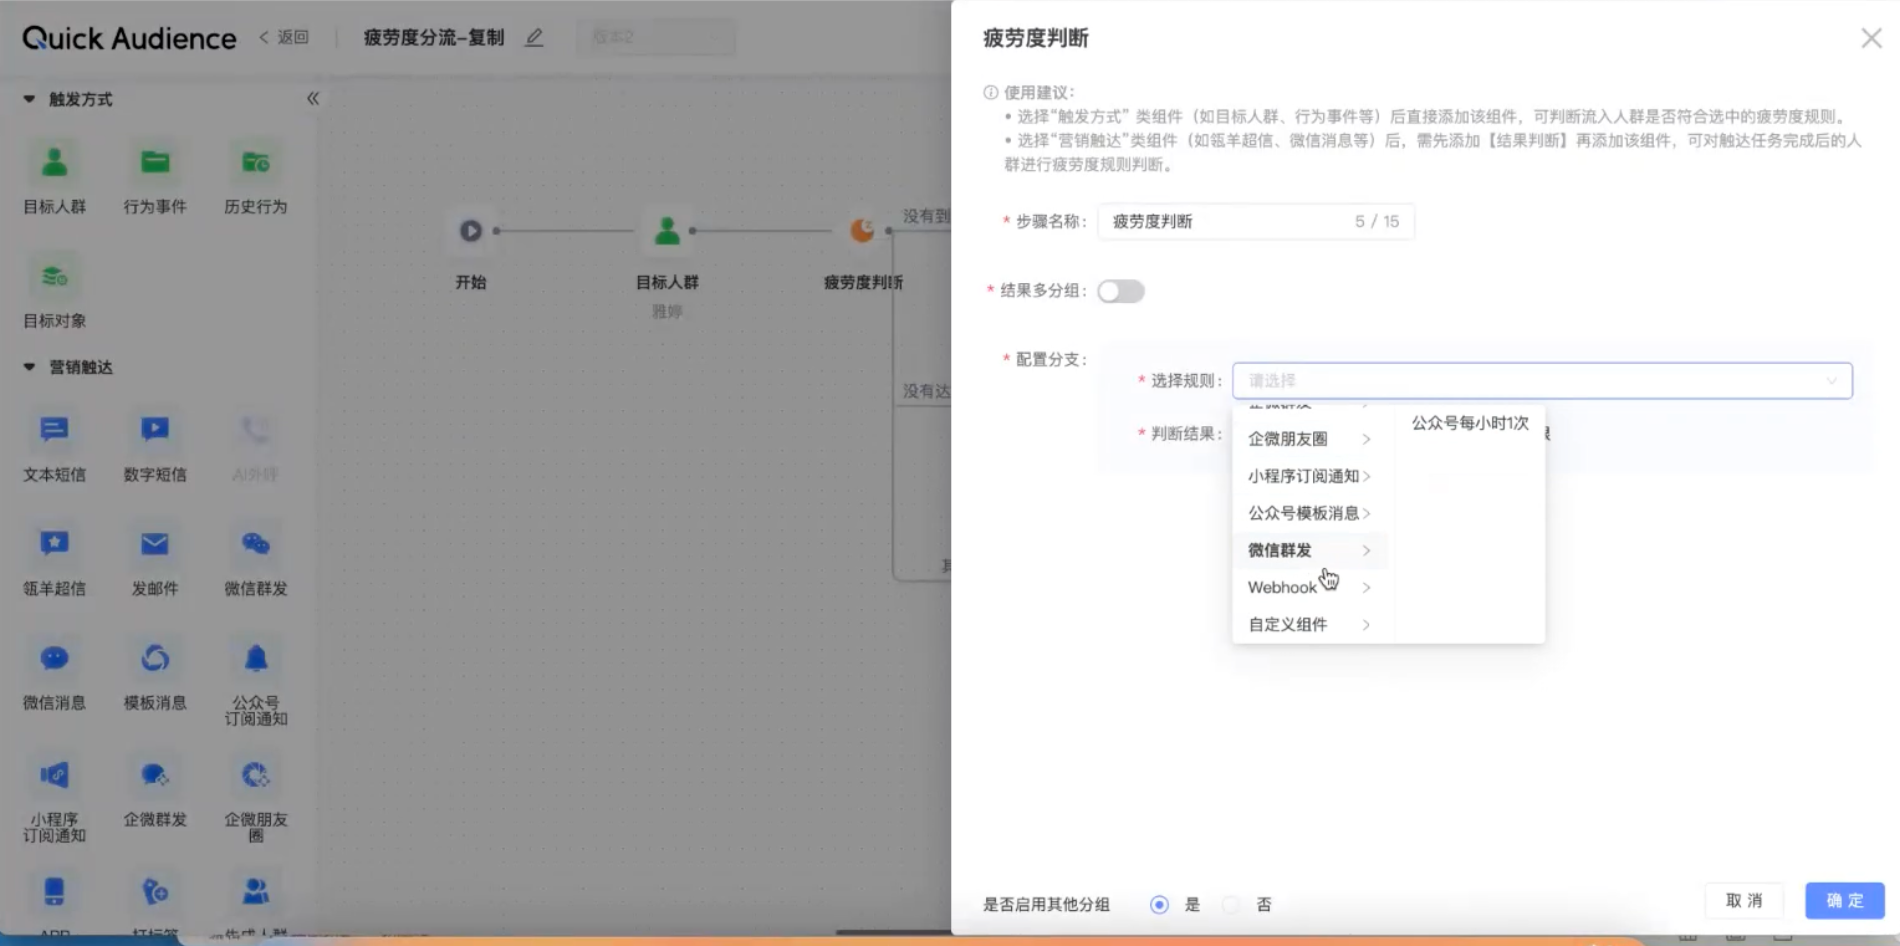
Task: Select the 目标人群 trigger component icon in sidebar
Action: coord(54,162)
